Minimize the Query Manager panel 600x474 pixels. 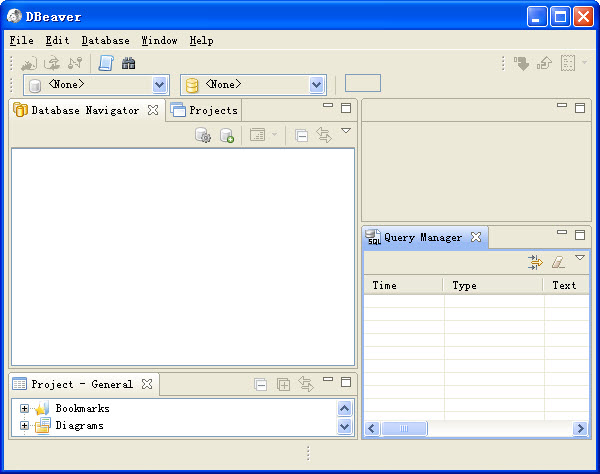(561, 235)
